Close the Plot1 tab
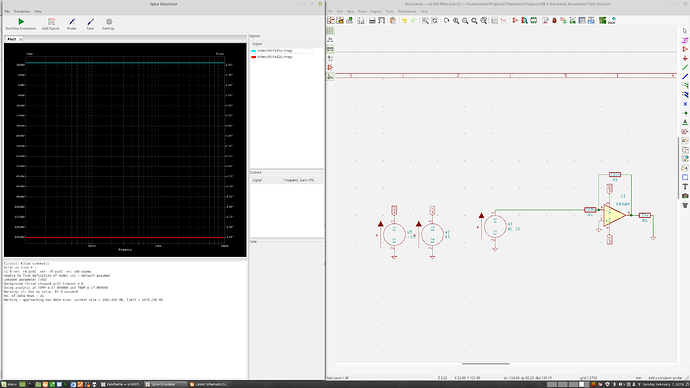Viewport: 690px width, 388px height. tap(21, 39)
